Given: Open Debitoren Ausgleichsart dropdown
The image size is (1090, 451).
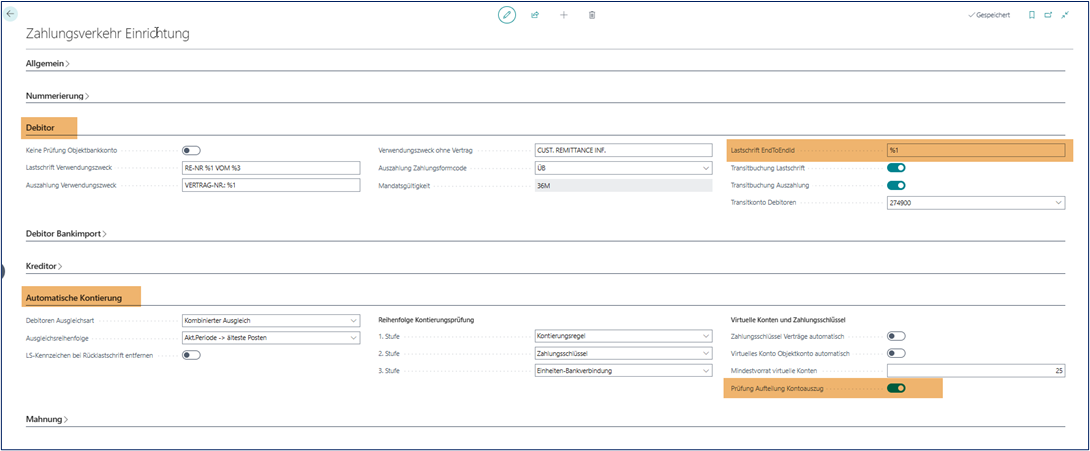Looking at the screenshot, I should coord(270,320).
